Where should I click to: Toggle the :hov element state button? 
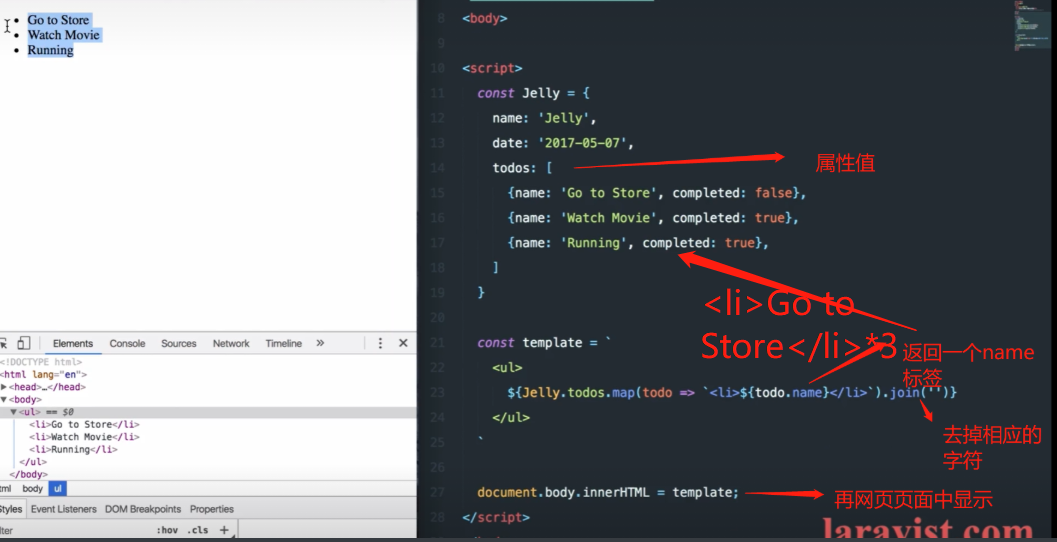pyautogui.click(x=167, y=530)
